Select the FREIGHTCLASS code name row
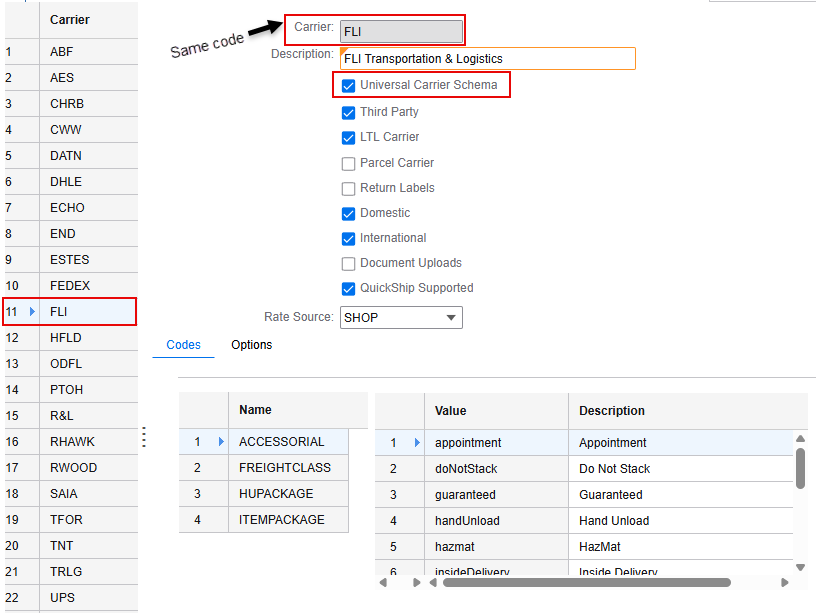The image size is (816, 613). (284, 468)
